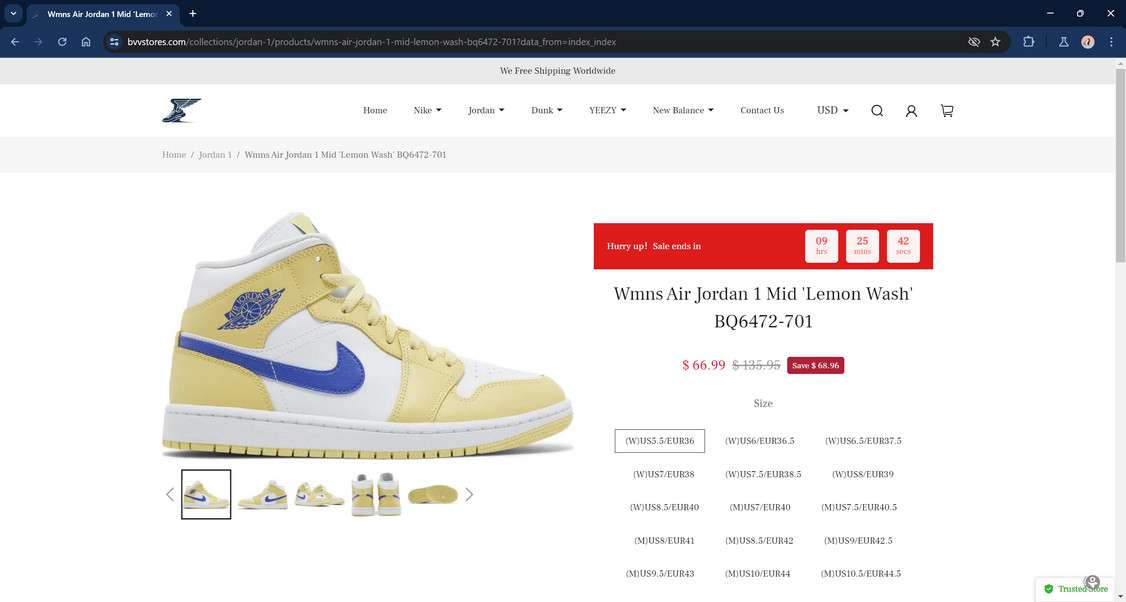Screen dimensions: 1126x602
Task: Open the shopping cart icon
Action: [947, 111]
